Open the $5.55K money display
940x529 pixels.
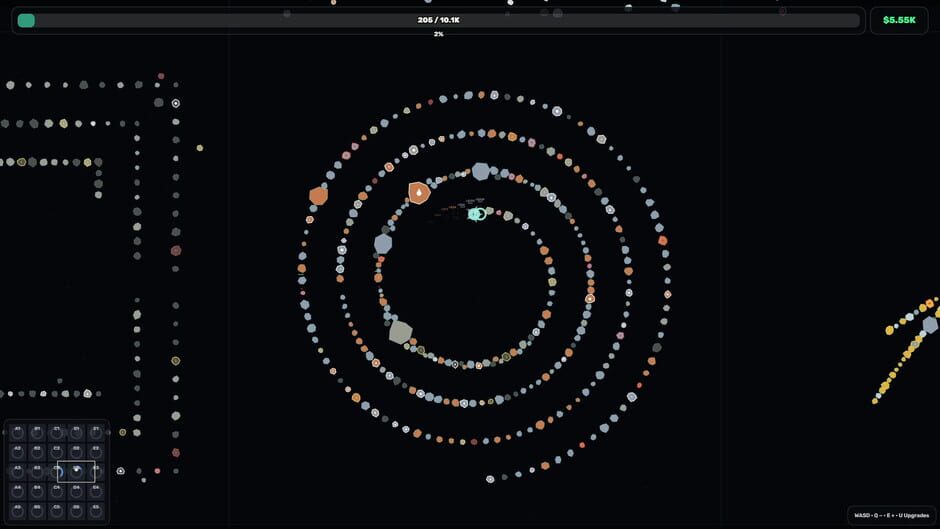899,20
